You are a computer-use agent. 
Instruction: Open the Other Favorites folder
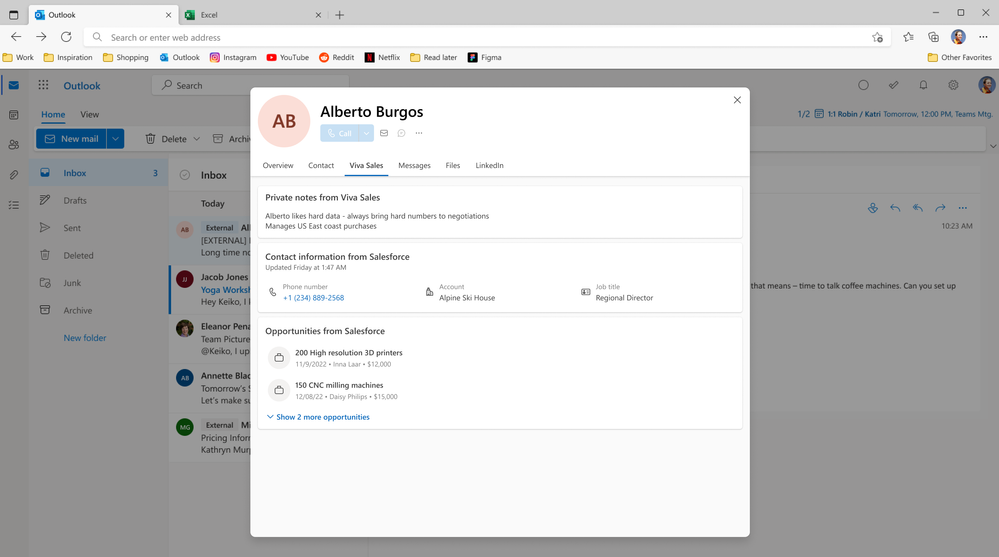tap(960, 57)
